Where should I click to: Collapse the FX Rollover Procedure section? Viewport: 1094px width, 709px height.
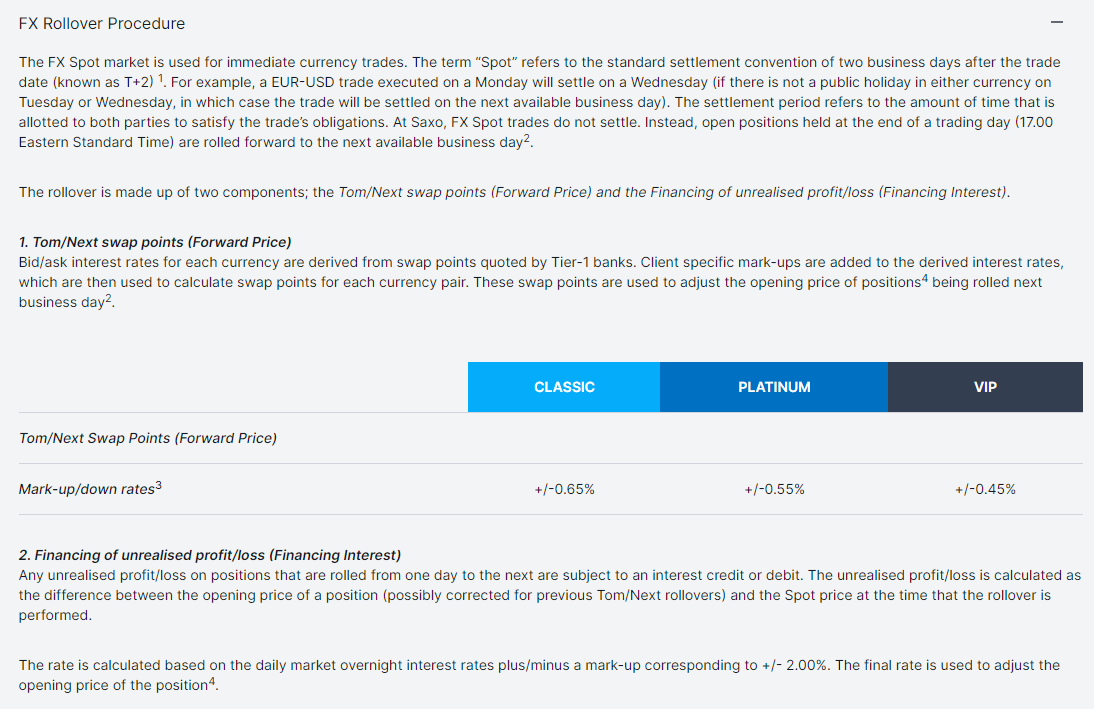(1057, 23)
